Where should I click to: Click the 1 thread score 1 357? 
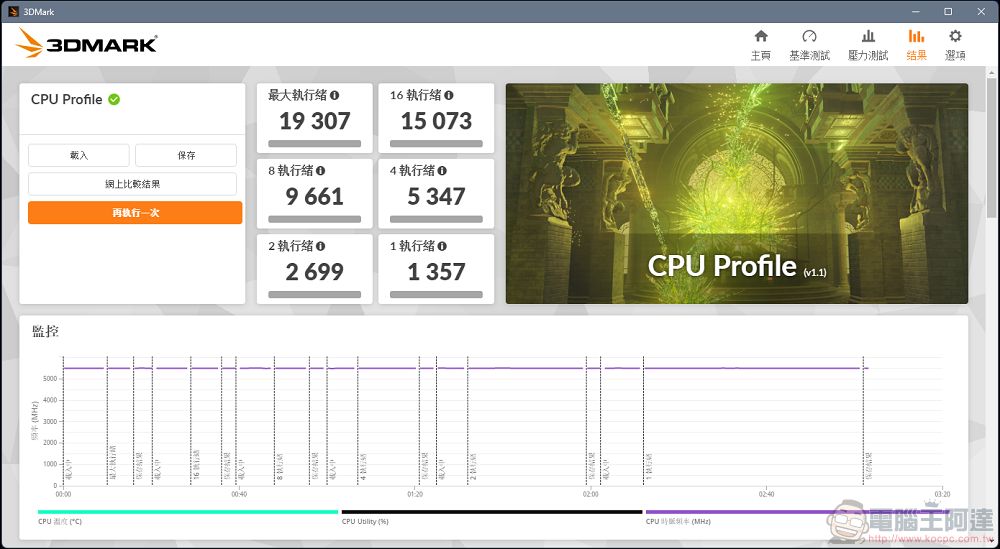(436, 272)
